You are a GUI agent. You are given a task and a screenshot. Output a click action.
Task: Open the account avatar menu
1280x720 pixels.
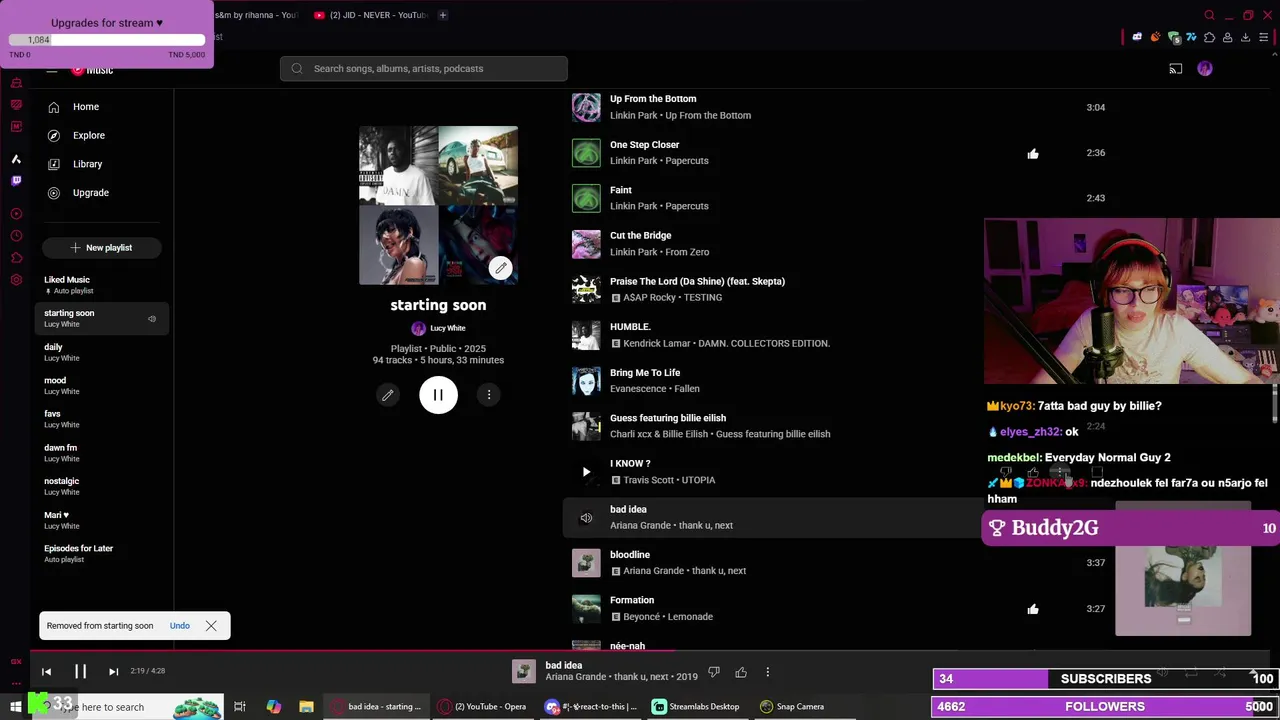(1205, 69)
